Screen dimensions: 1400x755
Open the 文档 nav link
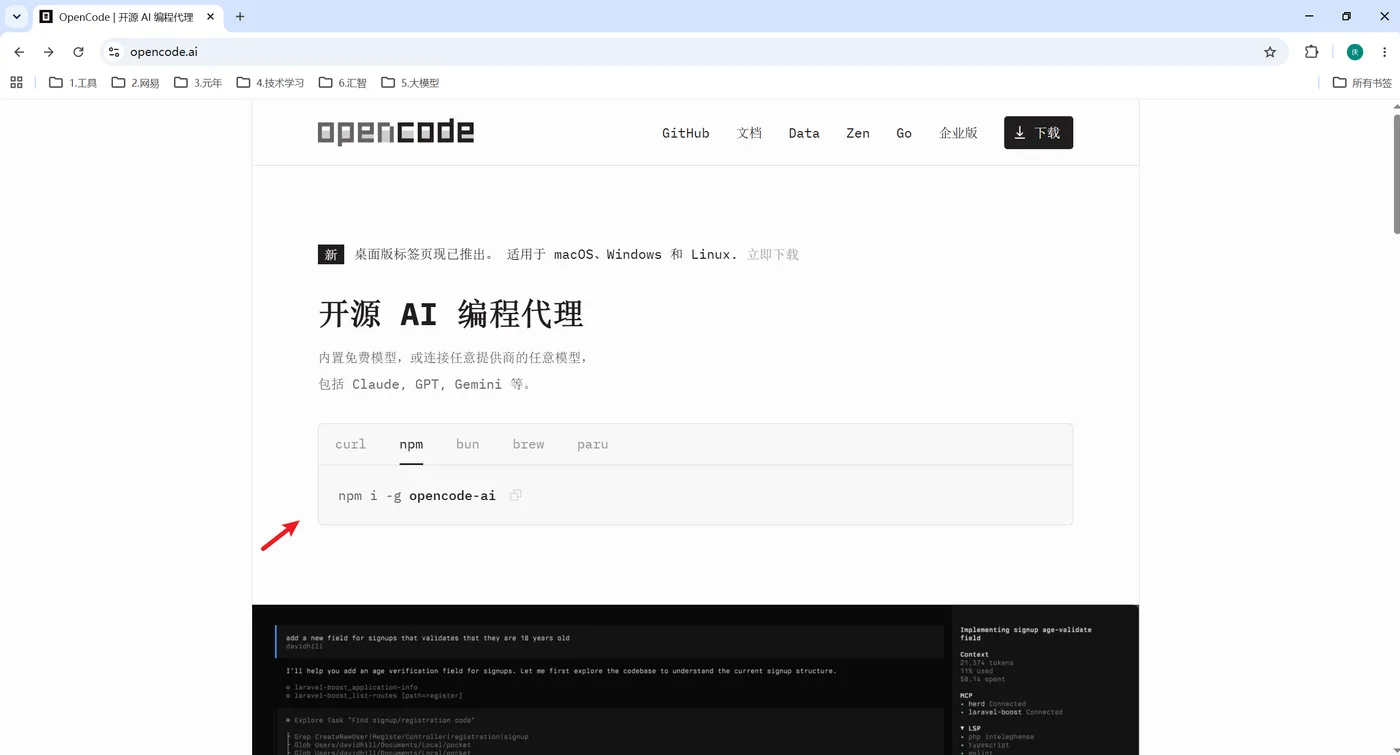coord(749,133)
